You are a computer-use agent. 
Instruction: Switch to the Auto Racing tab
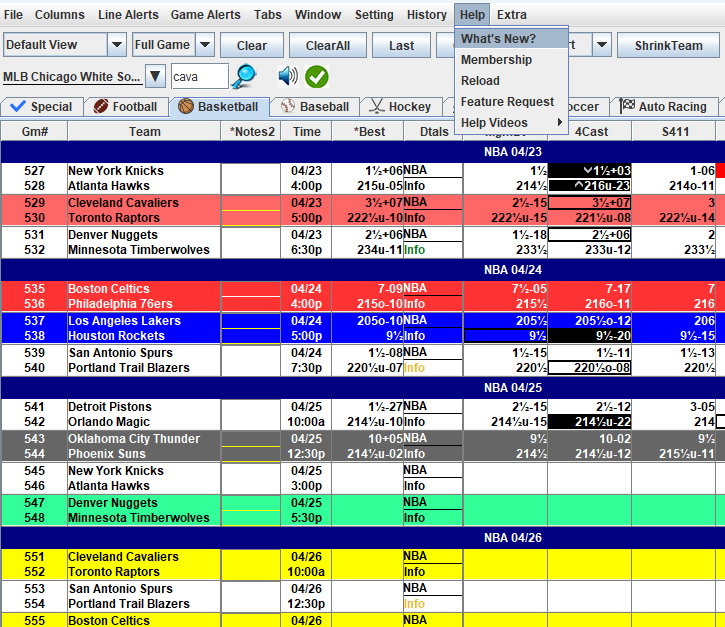664,107
